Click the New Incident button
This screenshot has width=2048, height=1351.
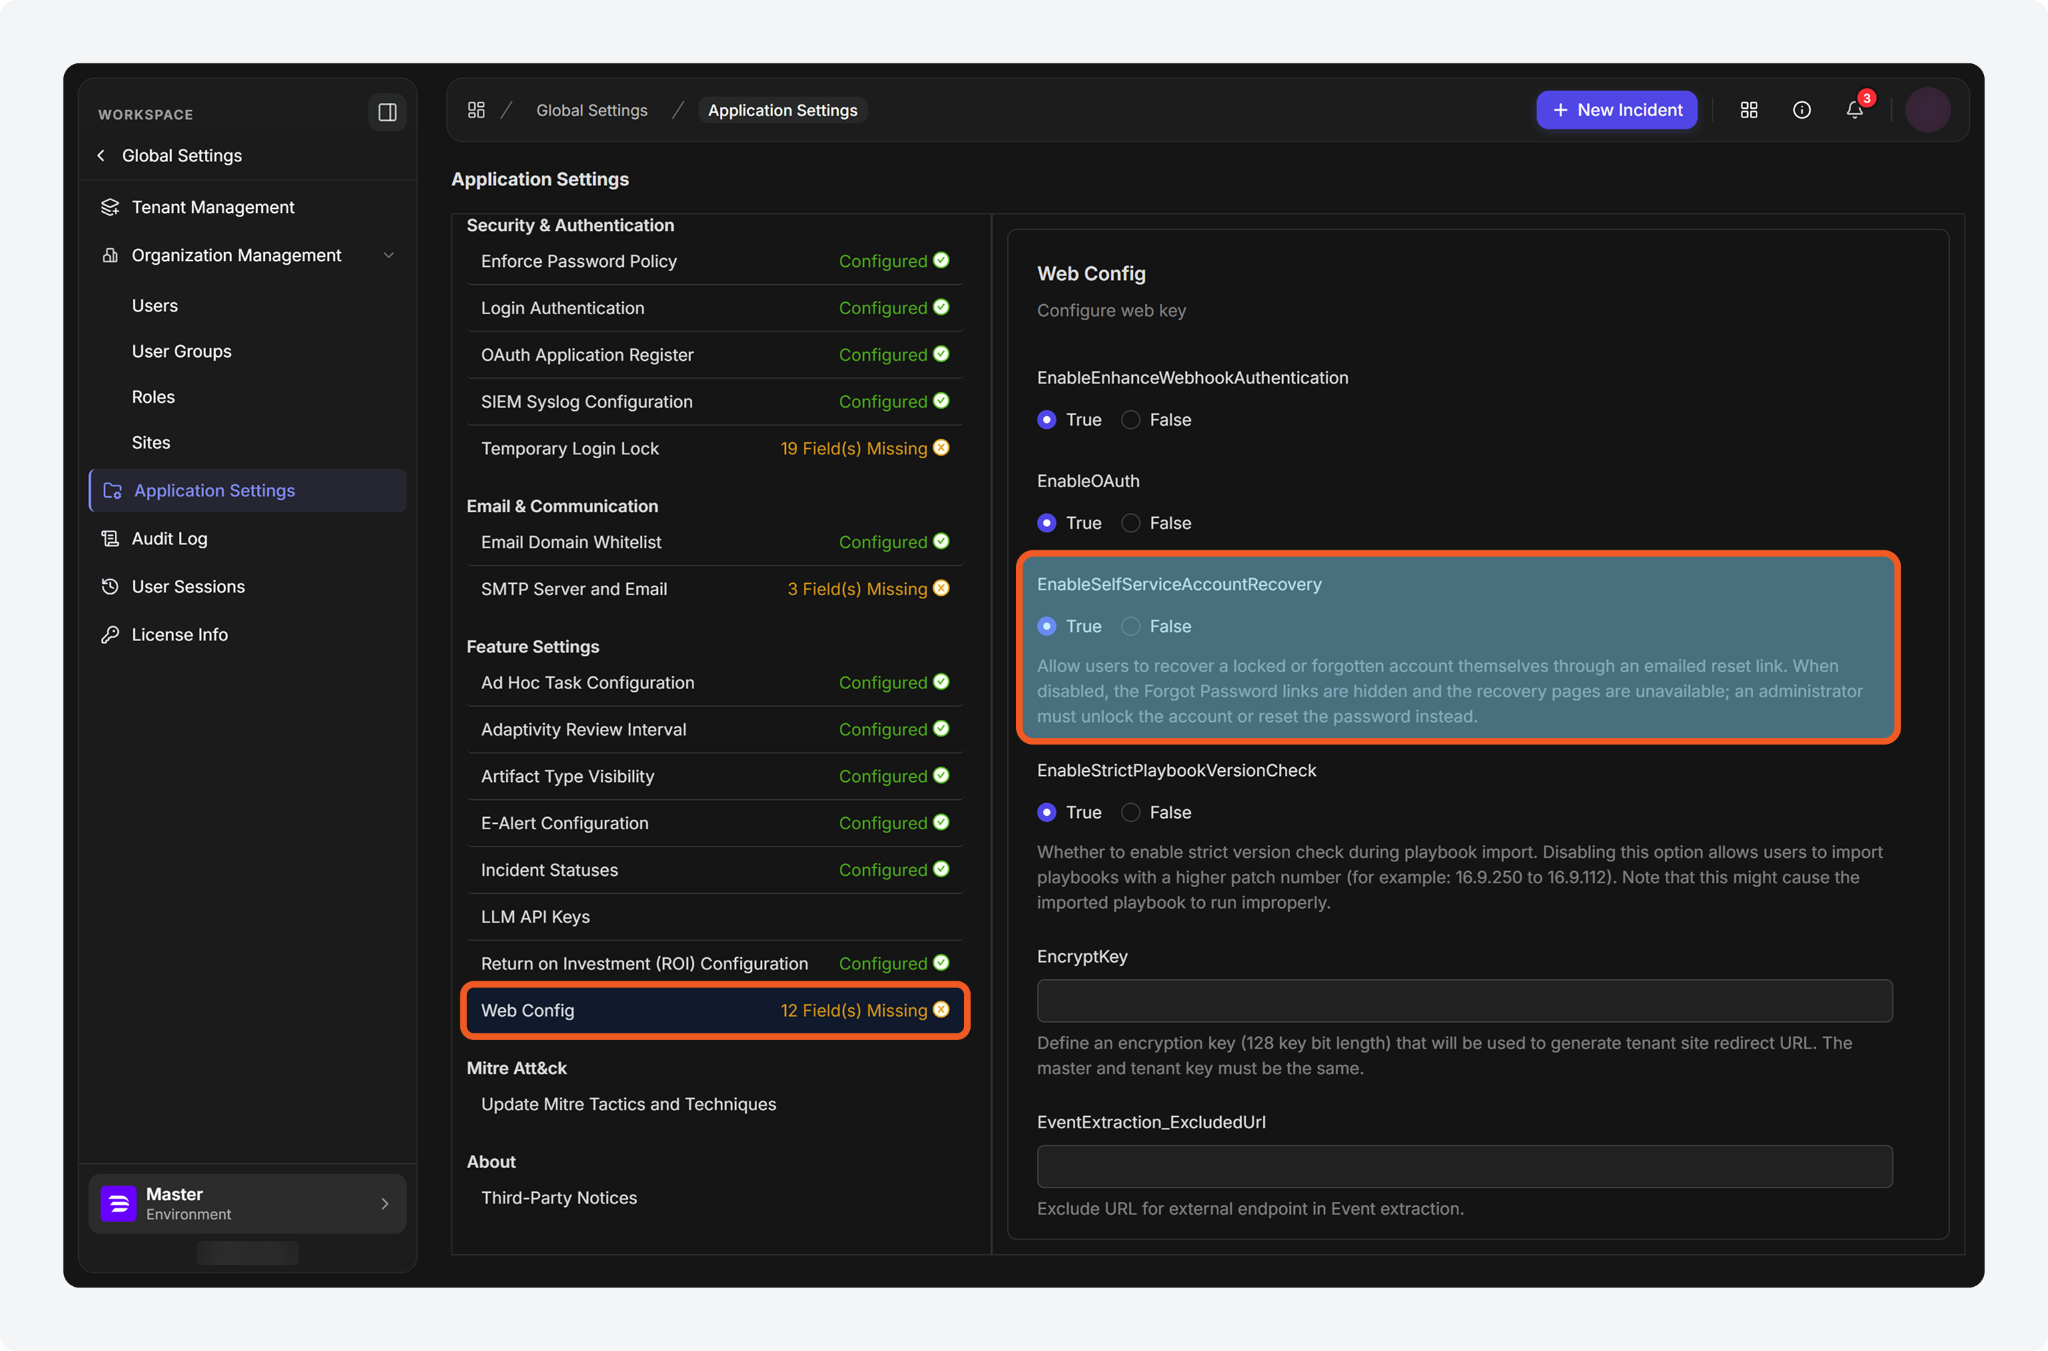tap(1616, 110)
